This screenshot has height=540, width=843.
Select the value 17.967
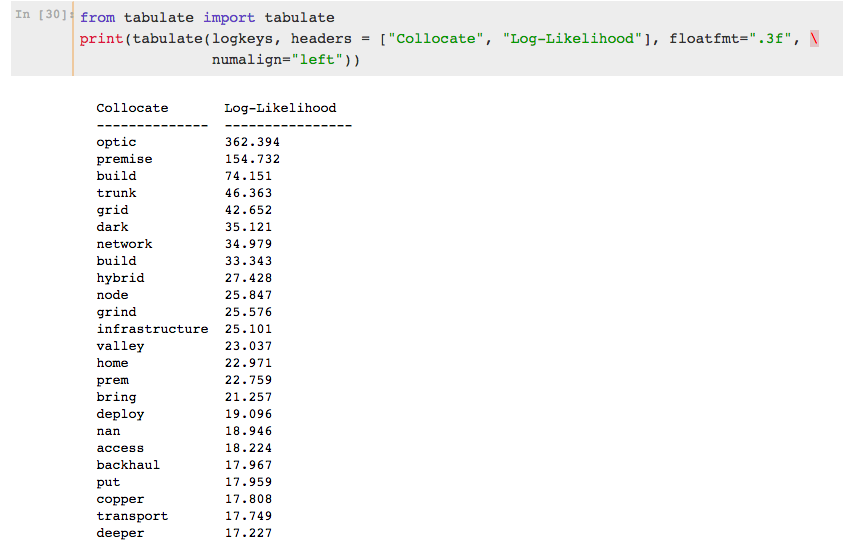tap(248, 465)
